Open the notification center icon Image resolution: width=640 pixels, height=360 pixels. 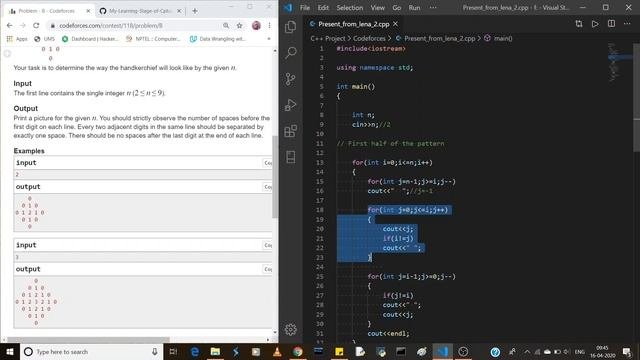pos(627,351)
